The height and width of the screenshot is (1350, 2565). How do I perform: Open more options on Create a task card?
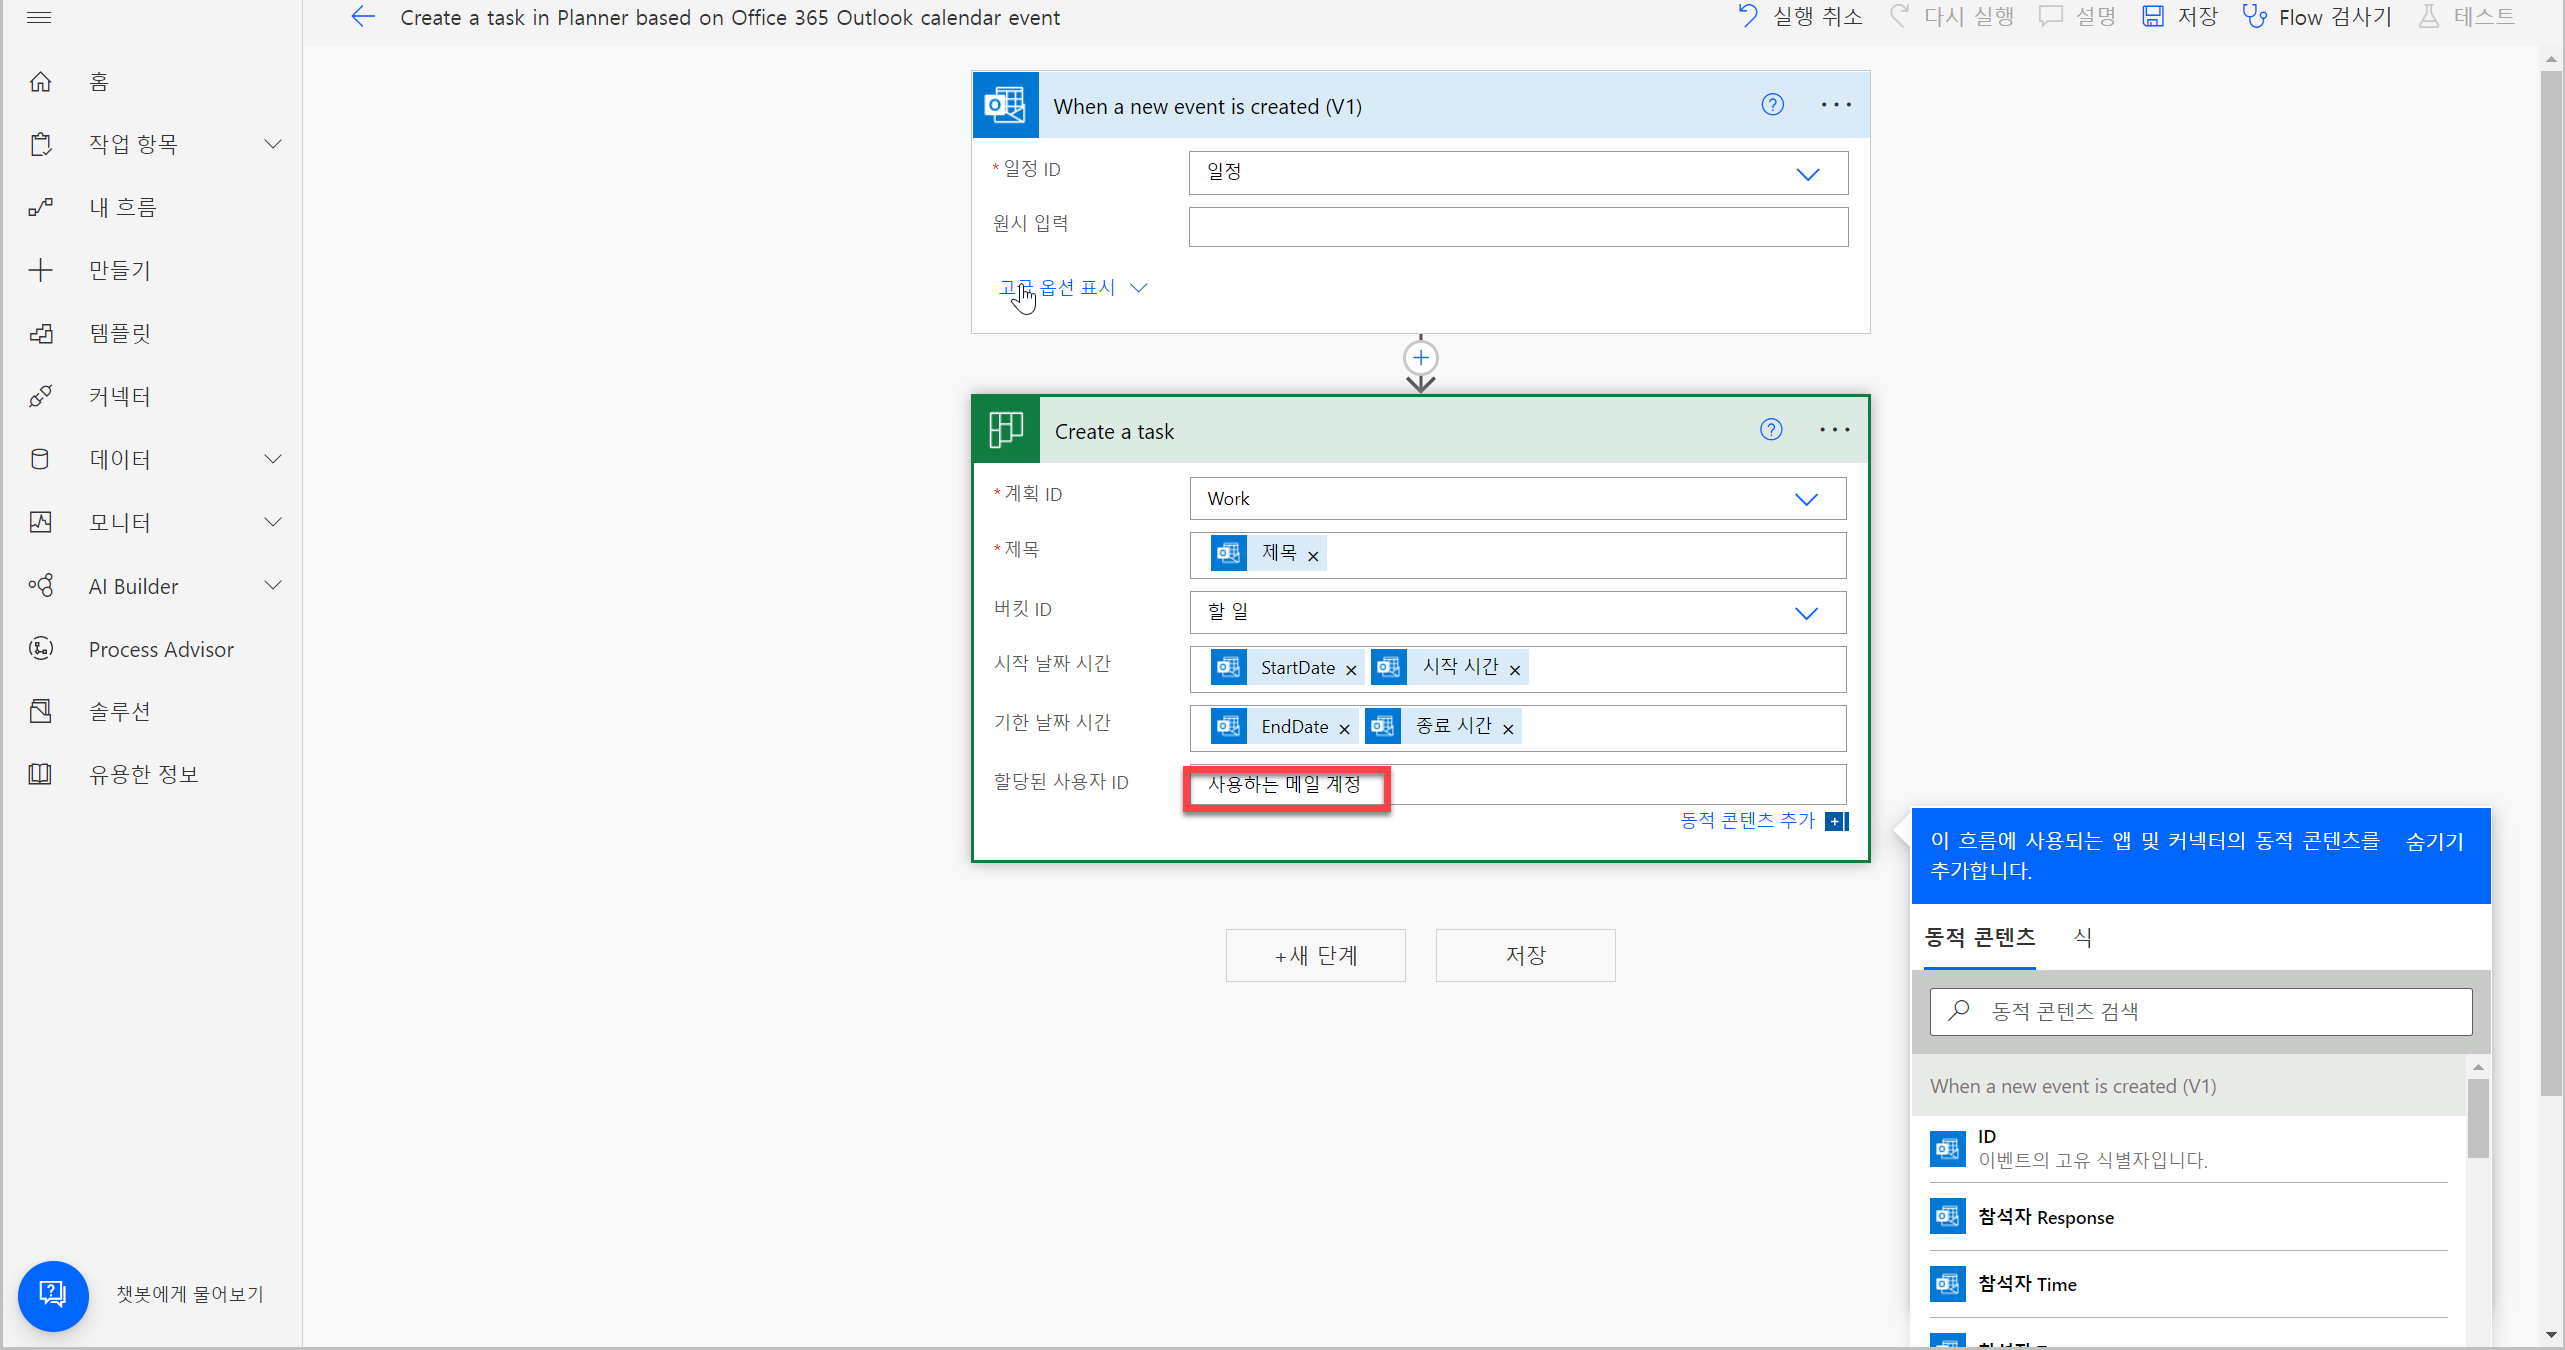tap(1835, 430)
